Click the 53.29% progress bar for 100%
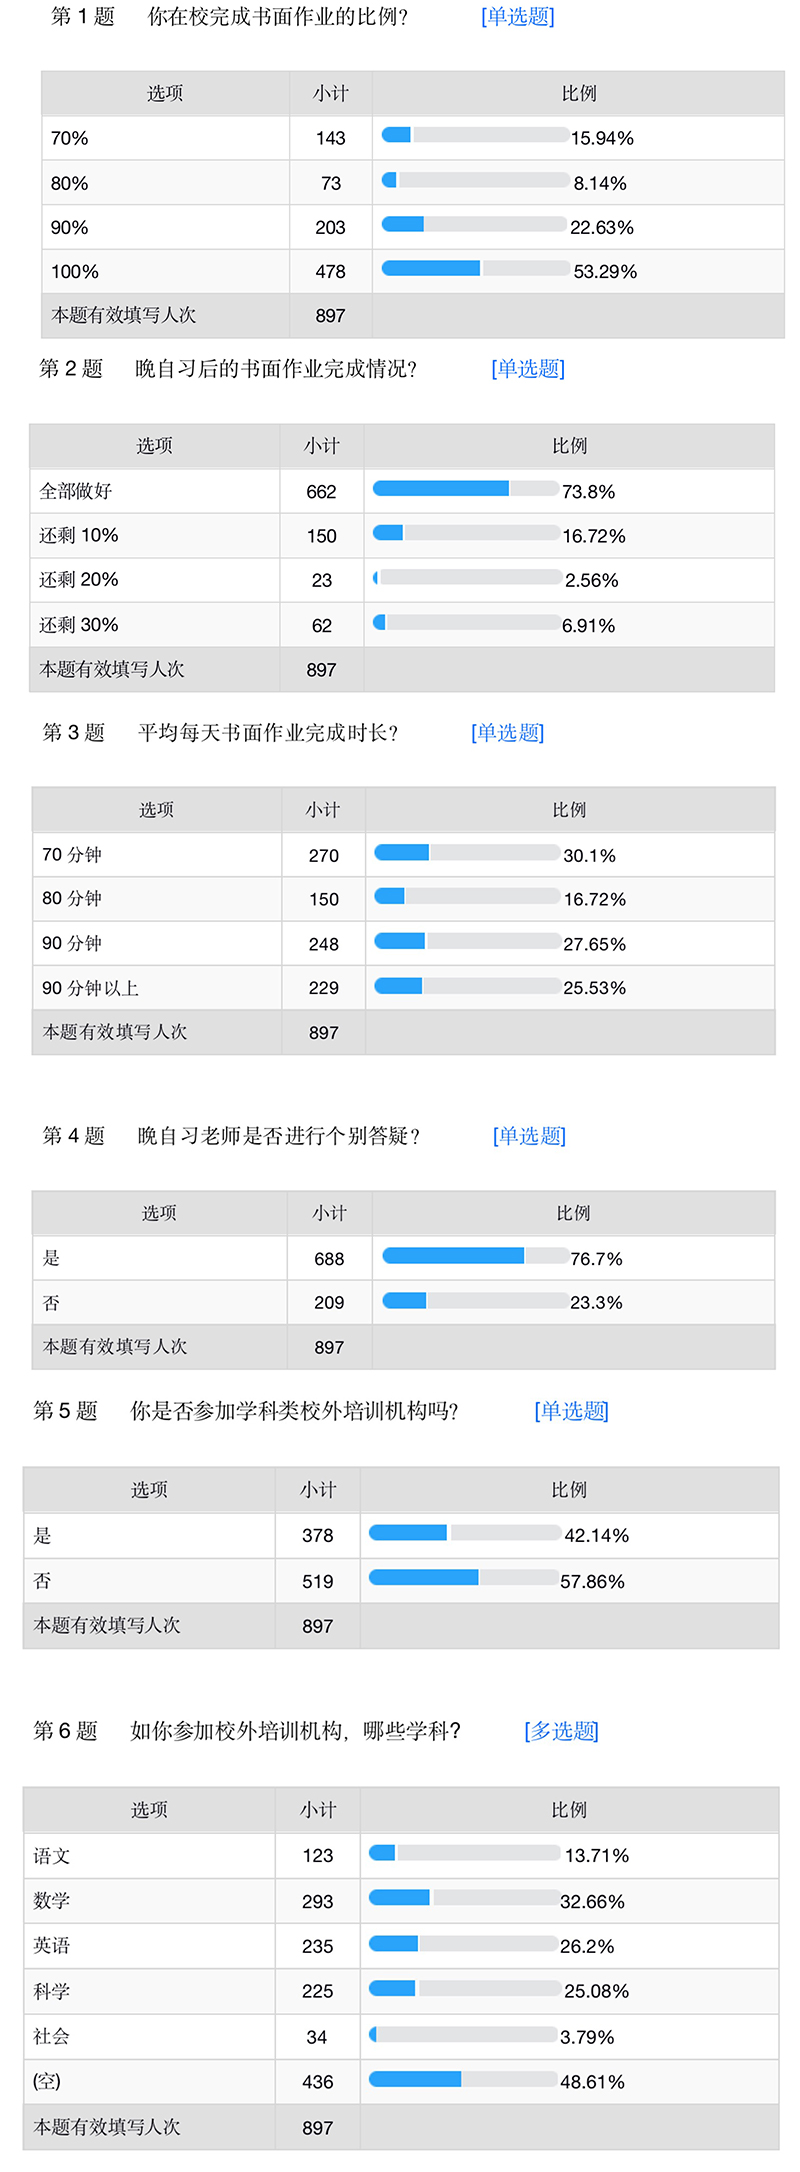The image size is (800, 2172). pyautogui.click(x=476, y=268)
